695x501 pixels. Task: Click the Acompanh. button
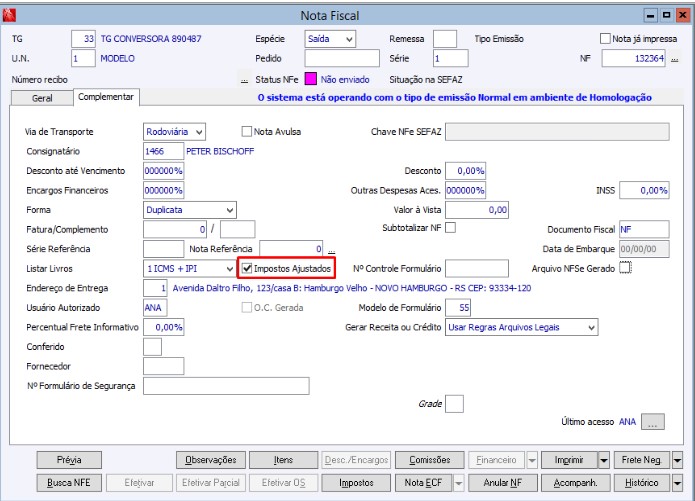(x=575, y=483)
